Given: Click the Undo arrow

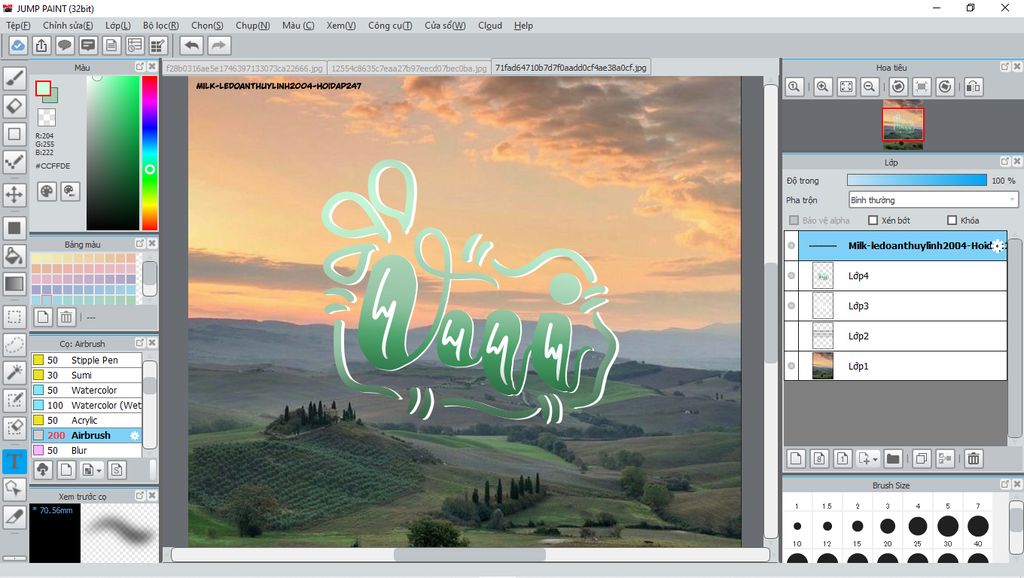Looking at the screenshot, I should click(192, 45).
